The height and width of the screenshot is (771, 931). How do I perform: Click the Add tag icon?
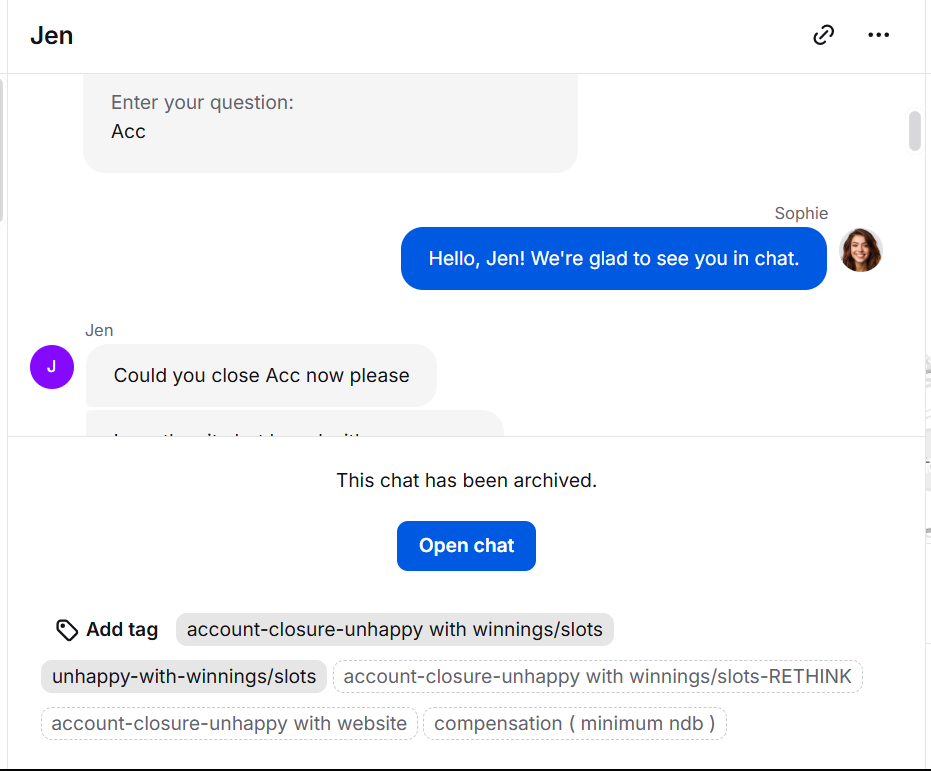pos(67,630)
